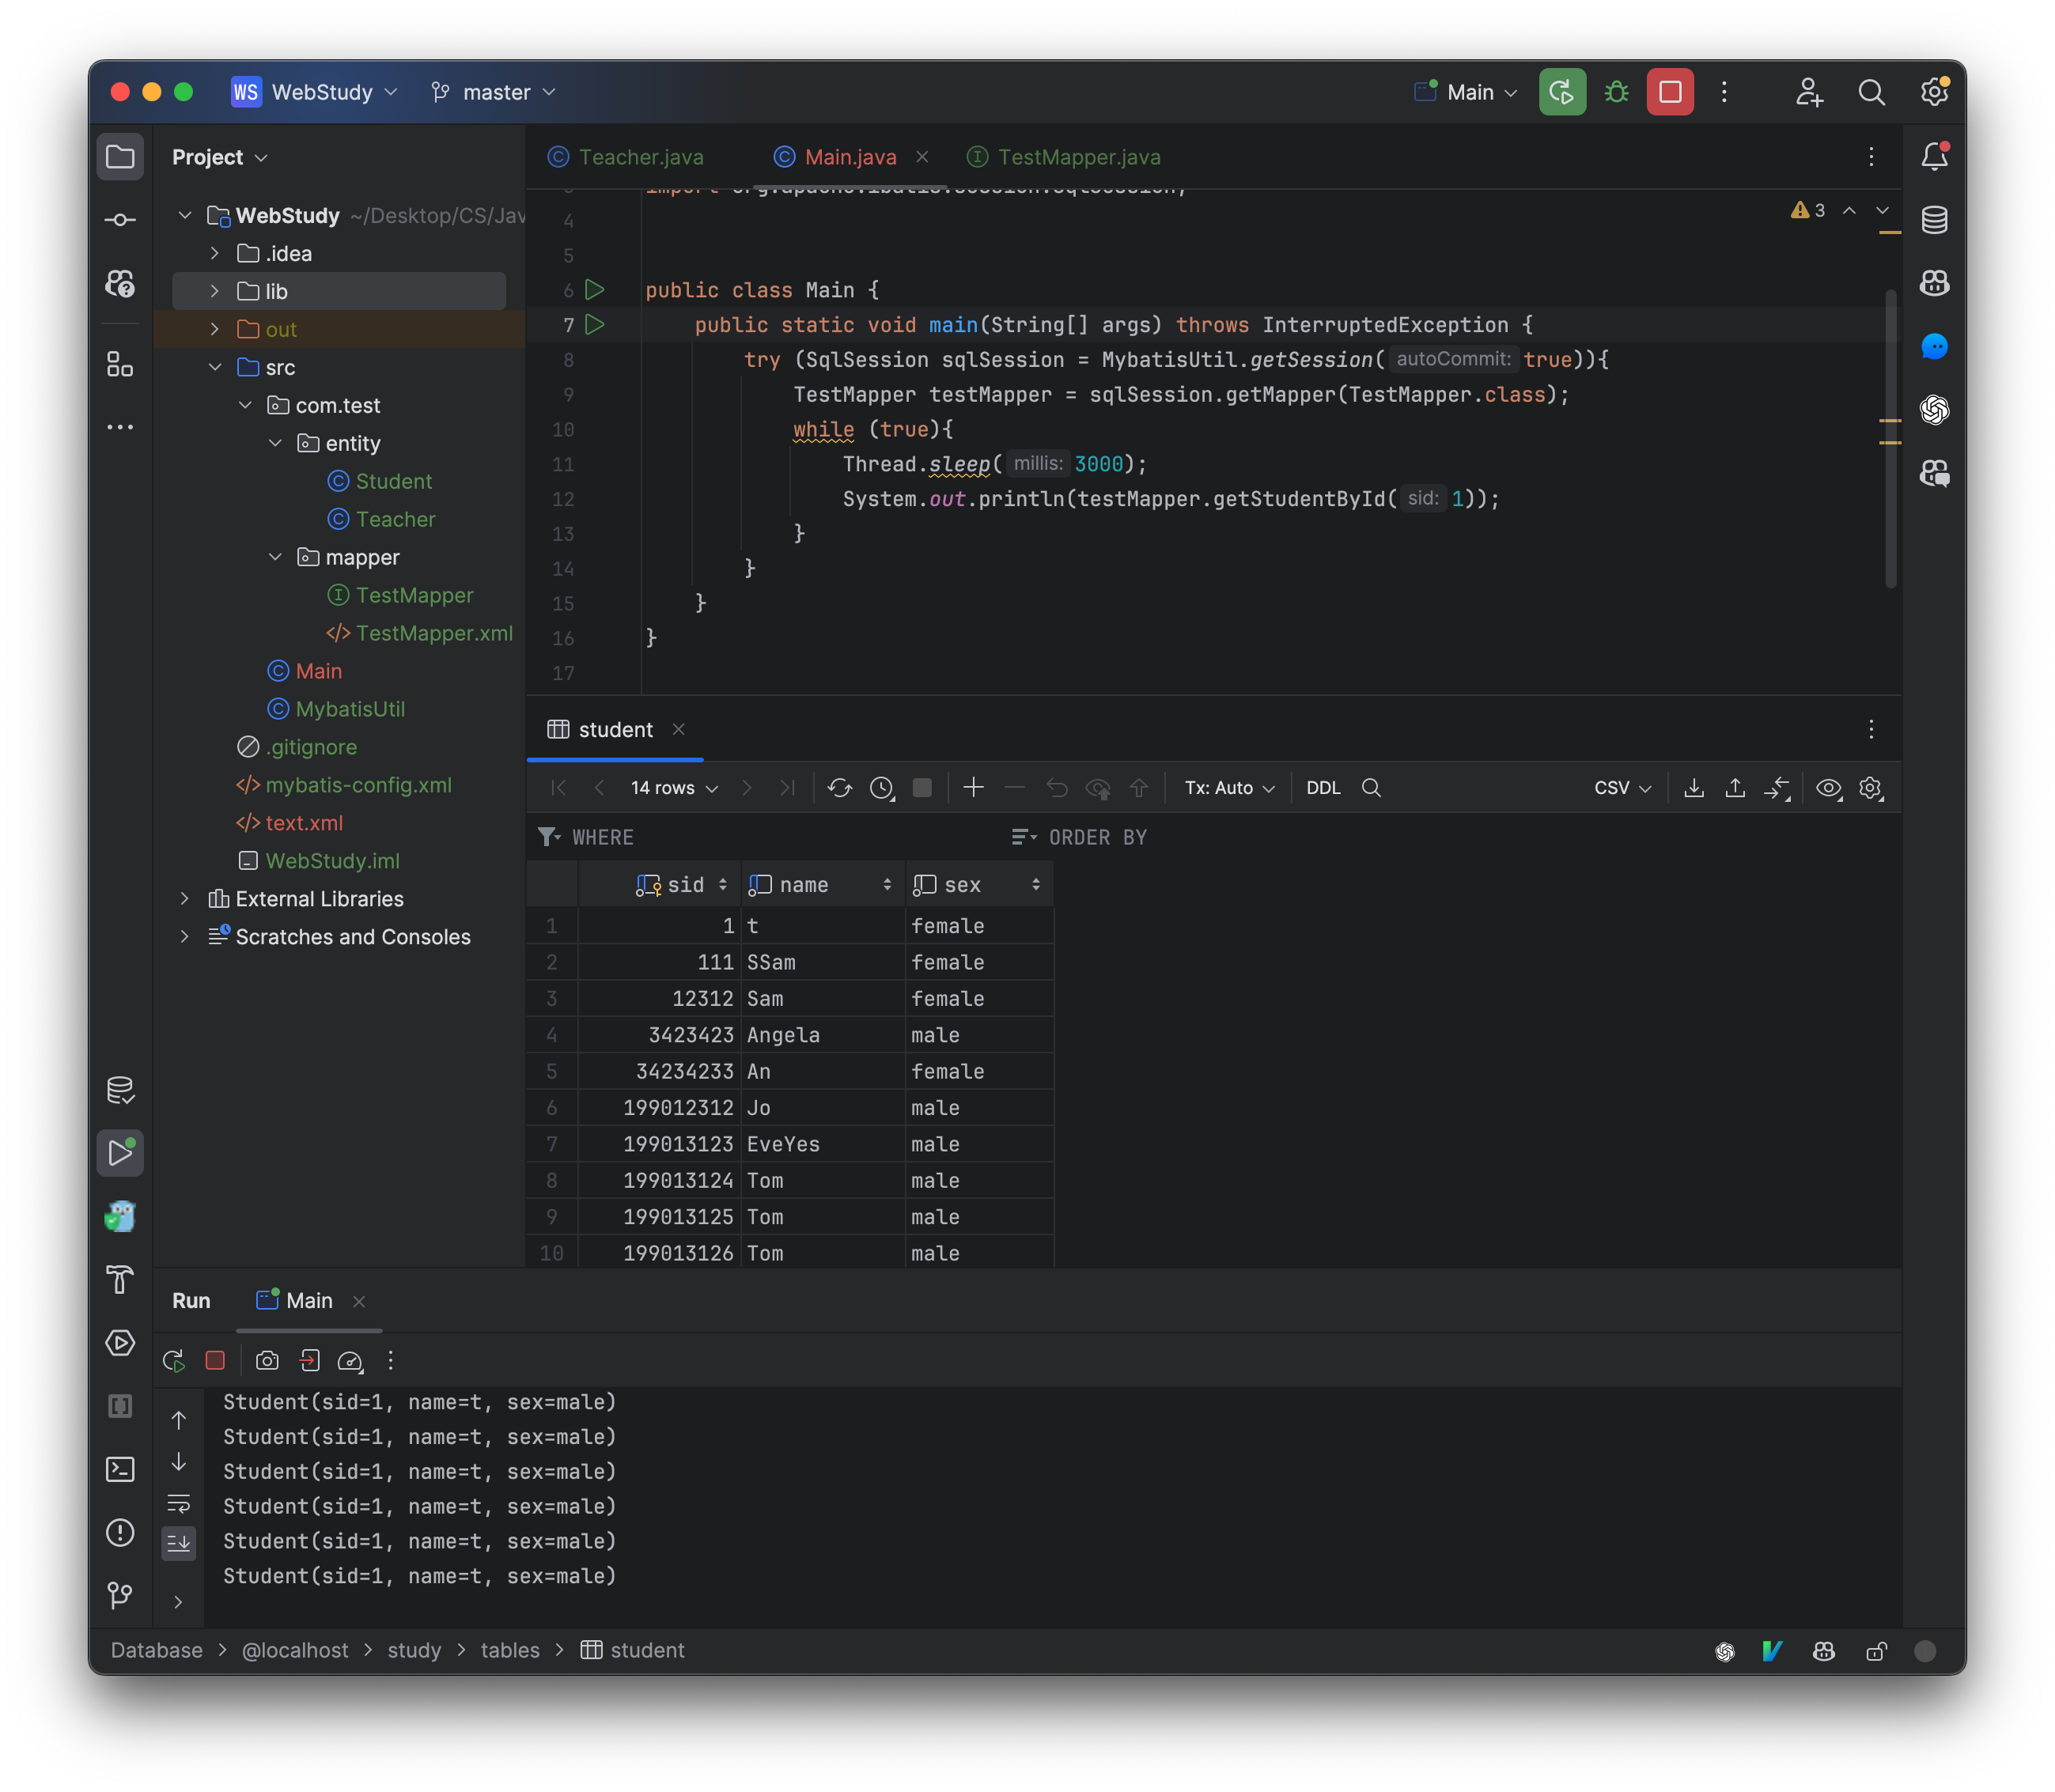The height and width of the screenshot is (1792, 2055).
Task: Toggle data view options with the eye icon
Action: coord(1828,788)
